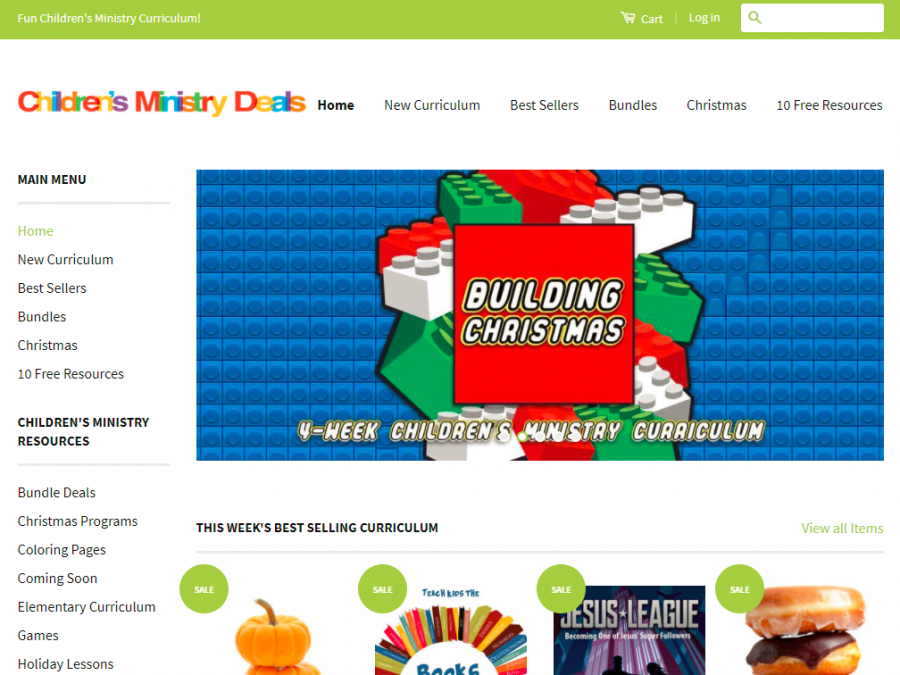Click the Children's Ministry Deals logo

(161, 103)
